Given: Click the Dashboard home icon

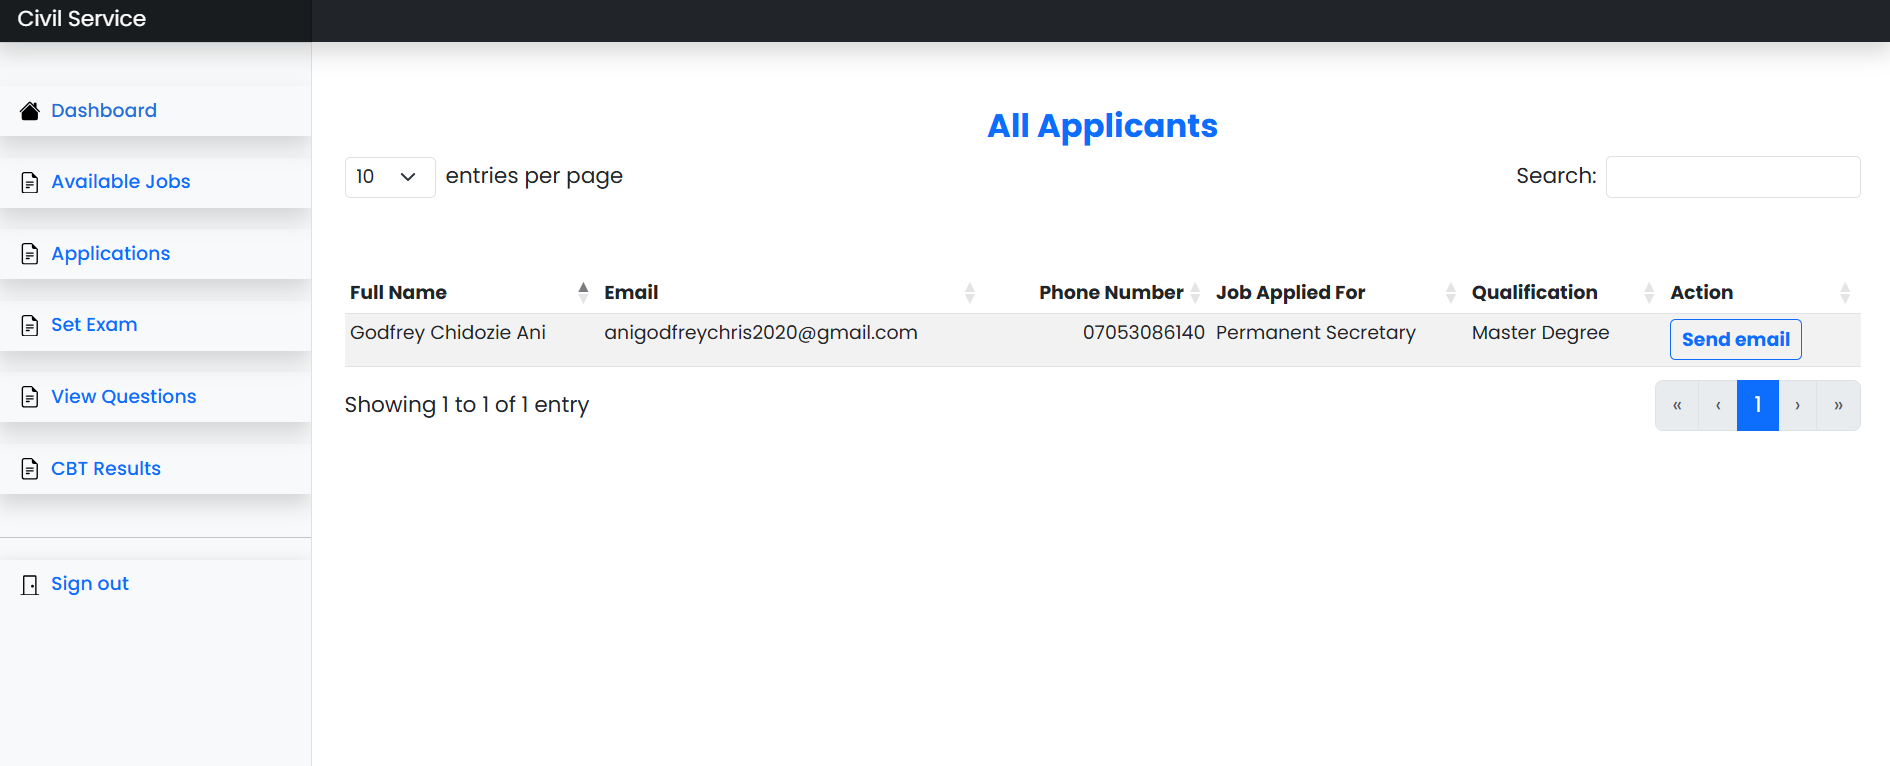Looking at the screenshot, I should point(30,111).
